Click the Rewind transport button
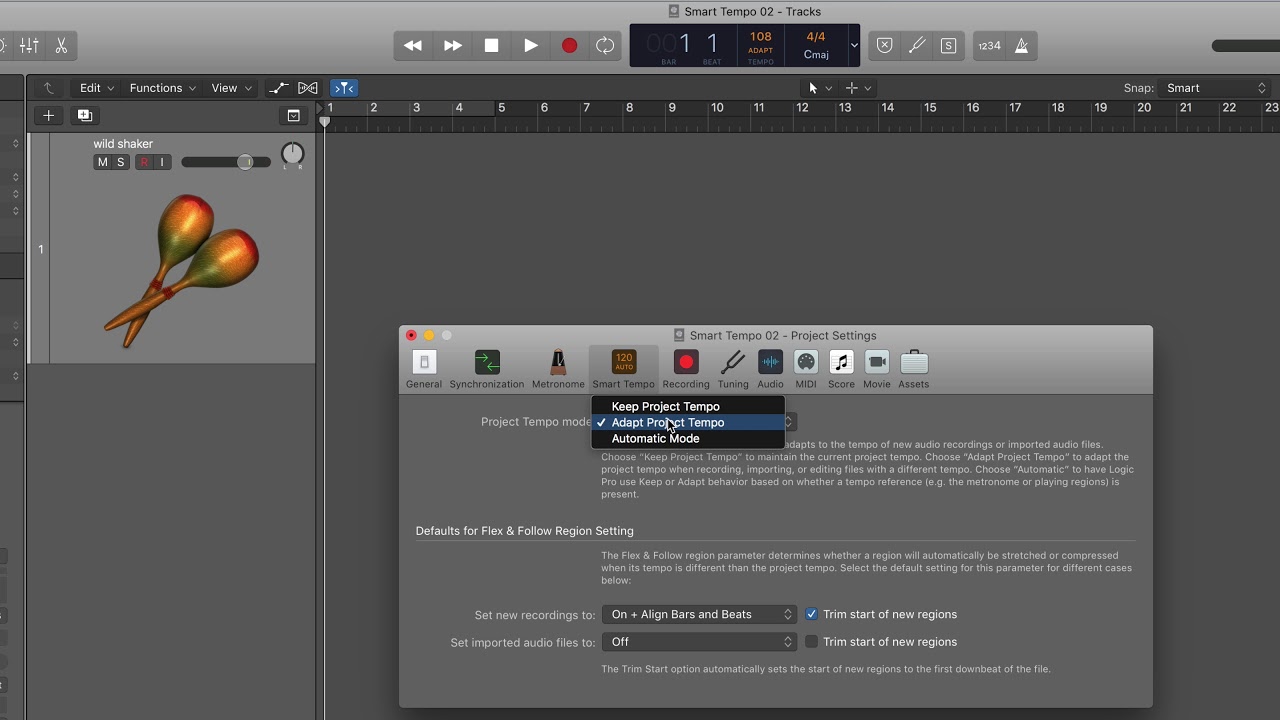1280x720 pixels. click(x=412, y=46)
